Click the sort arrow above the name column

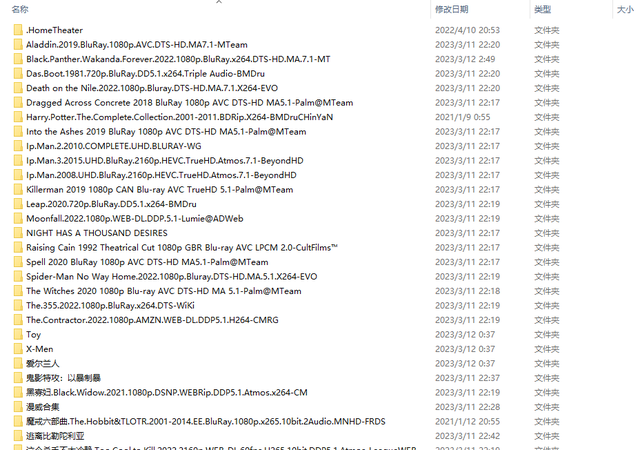pos(219,2)
